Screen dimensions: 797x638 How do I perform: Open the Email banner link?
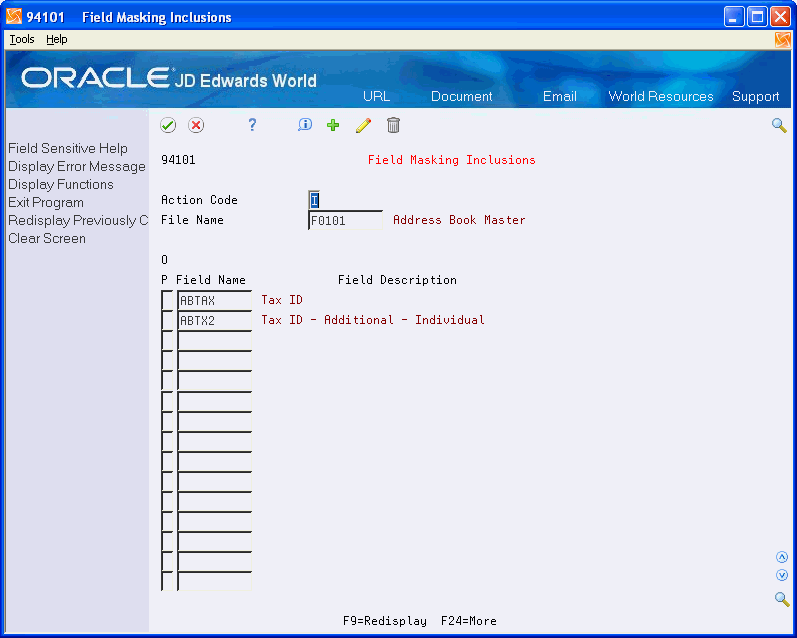tap(560, 96)
